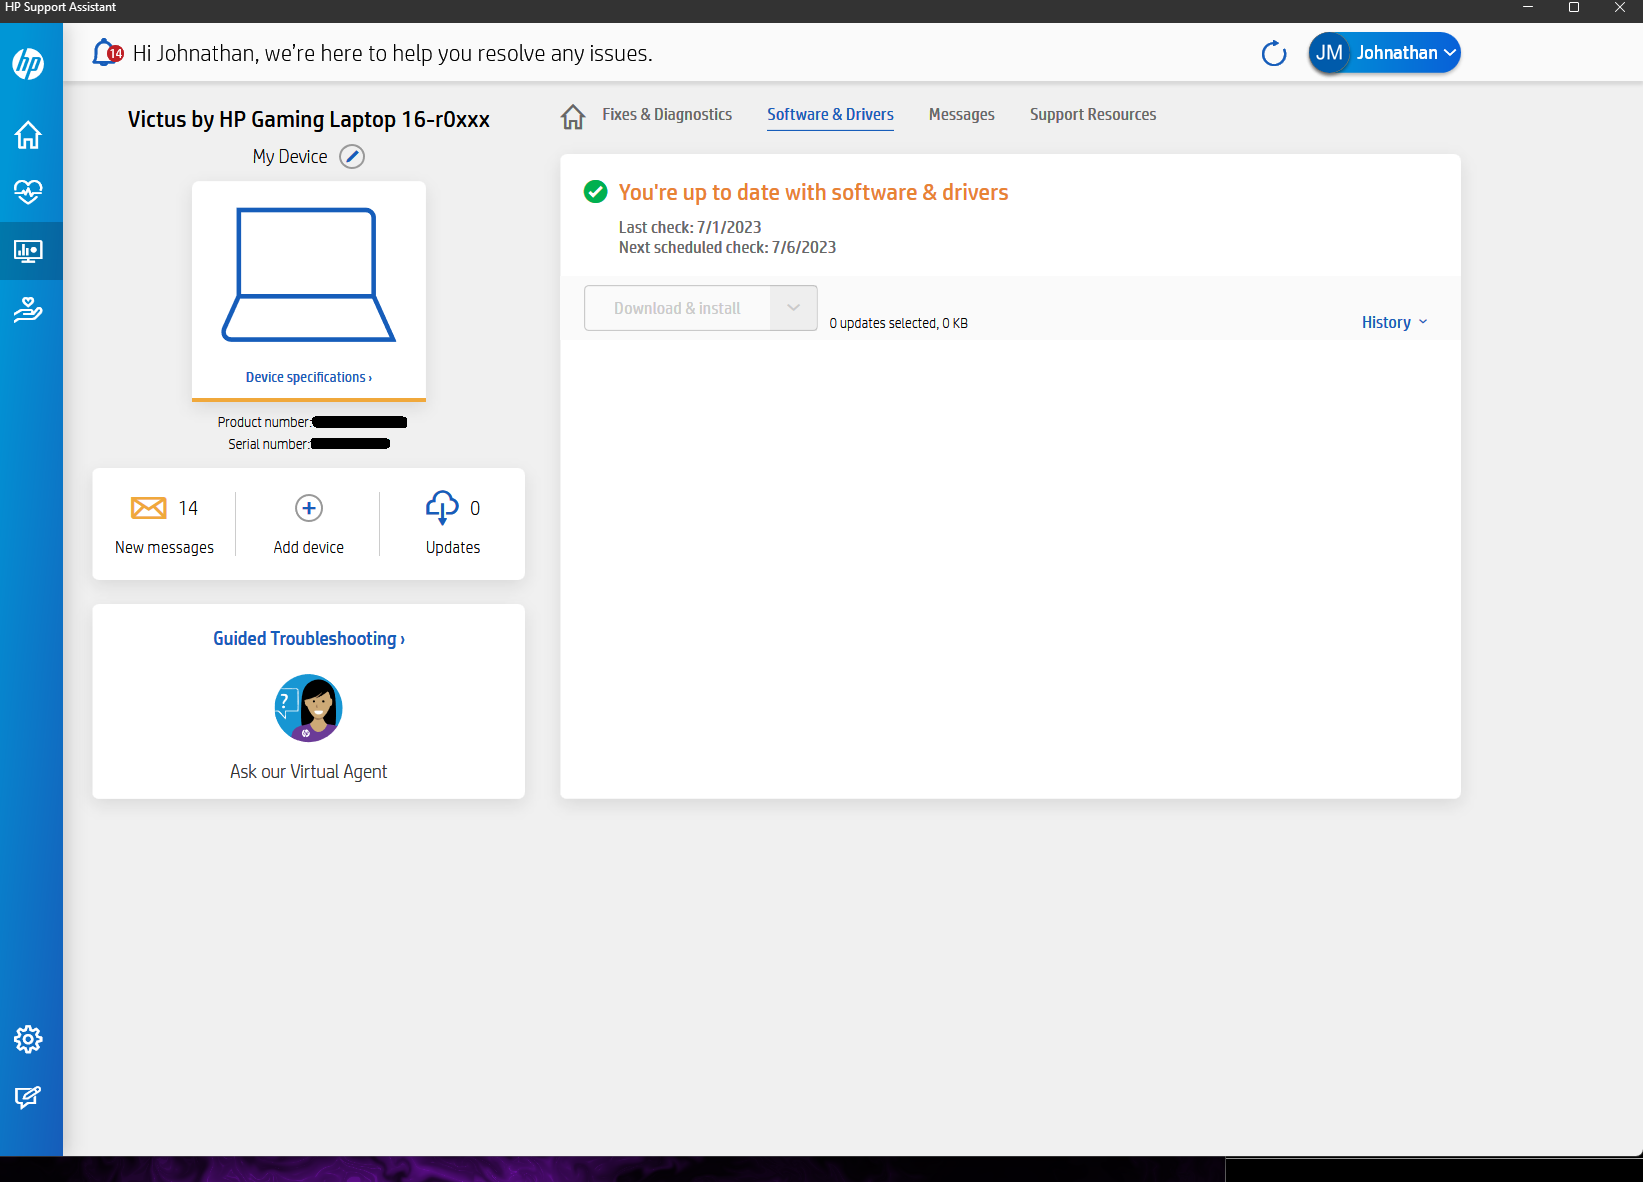Start Guided Troubleshooting
Image resolution: width=1643 pixels, height=1182 pixels.
pyautogui.click(x=308, y=638)
